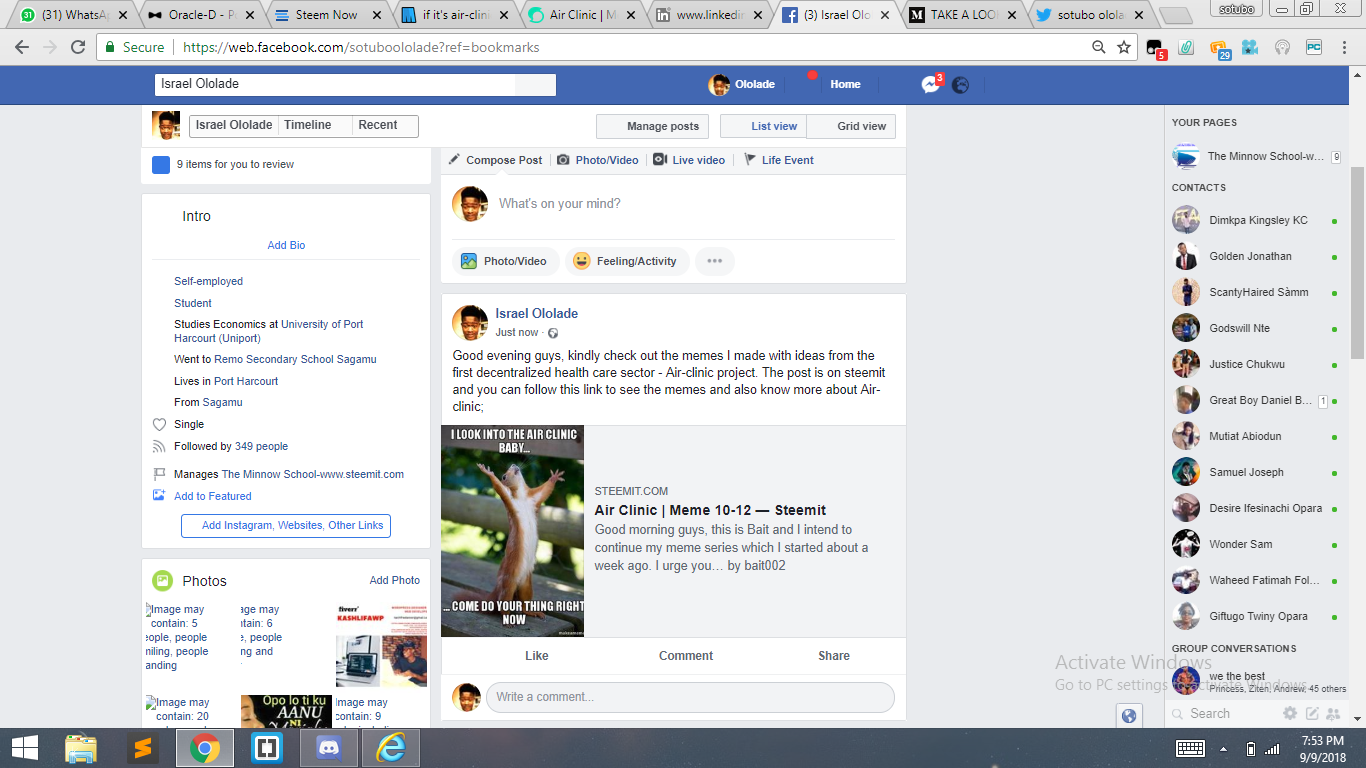Click Home in Facebook header

[x=845, y=85]
